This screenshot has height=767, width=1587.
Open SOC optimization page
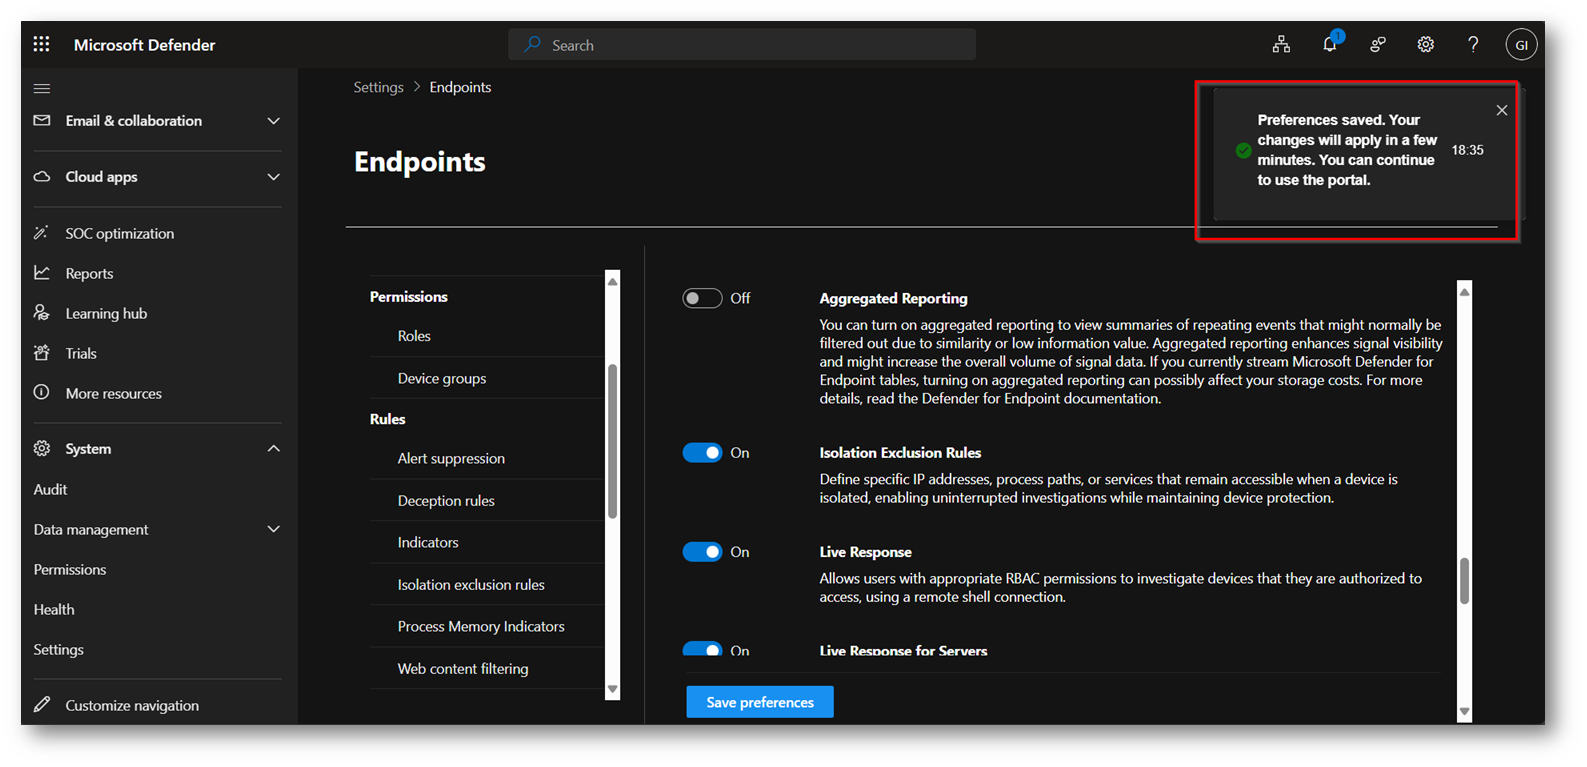coord(120,233)
